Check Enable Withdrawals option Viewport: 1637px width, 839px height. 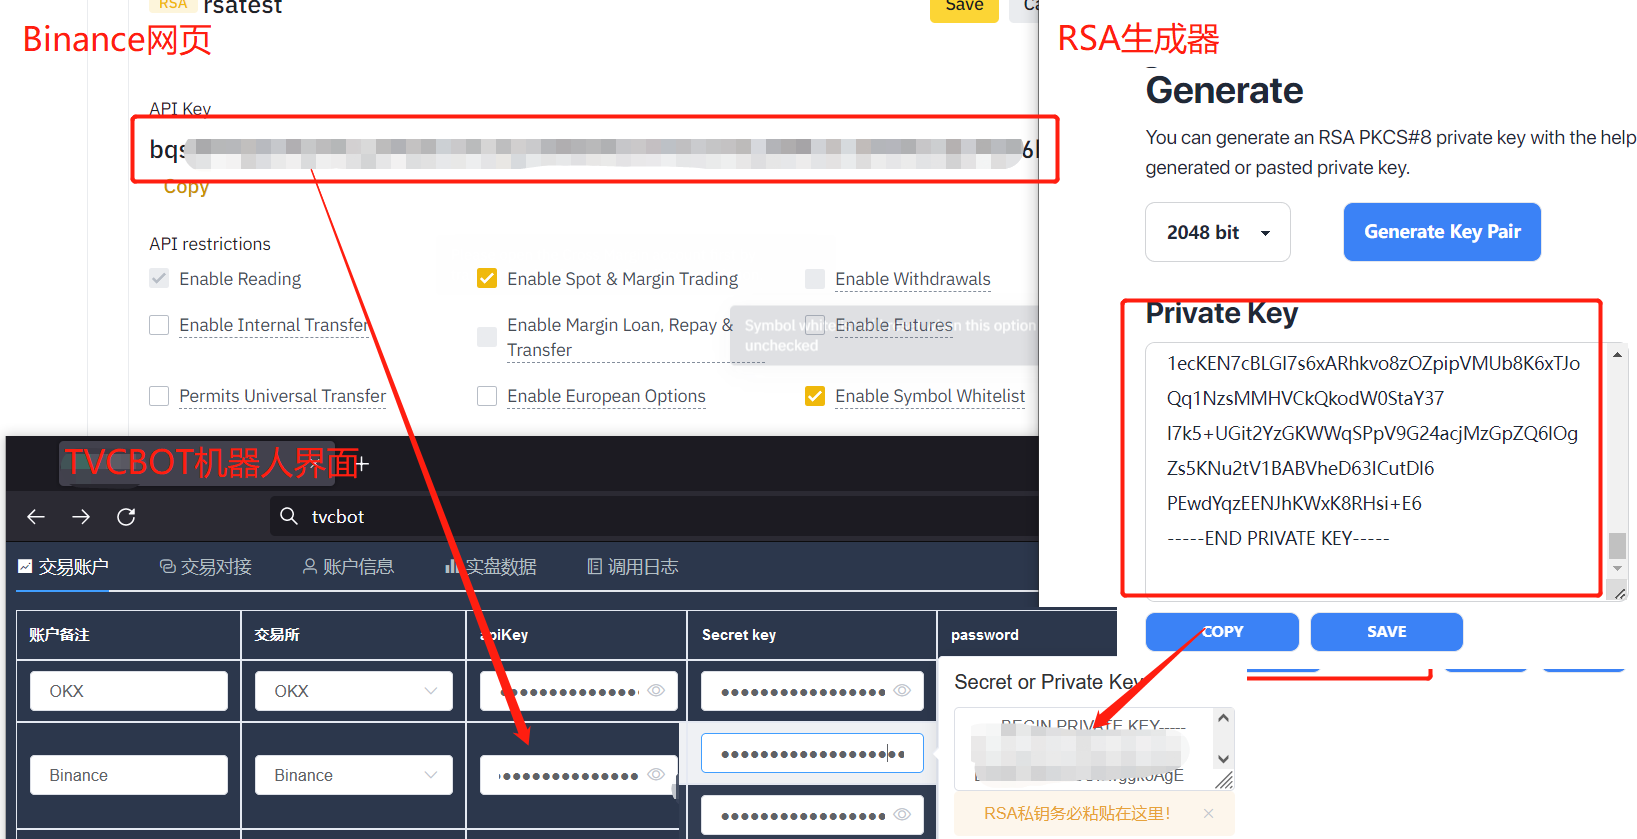coord(815,278)
